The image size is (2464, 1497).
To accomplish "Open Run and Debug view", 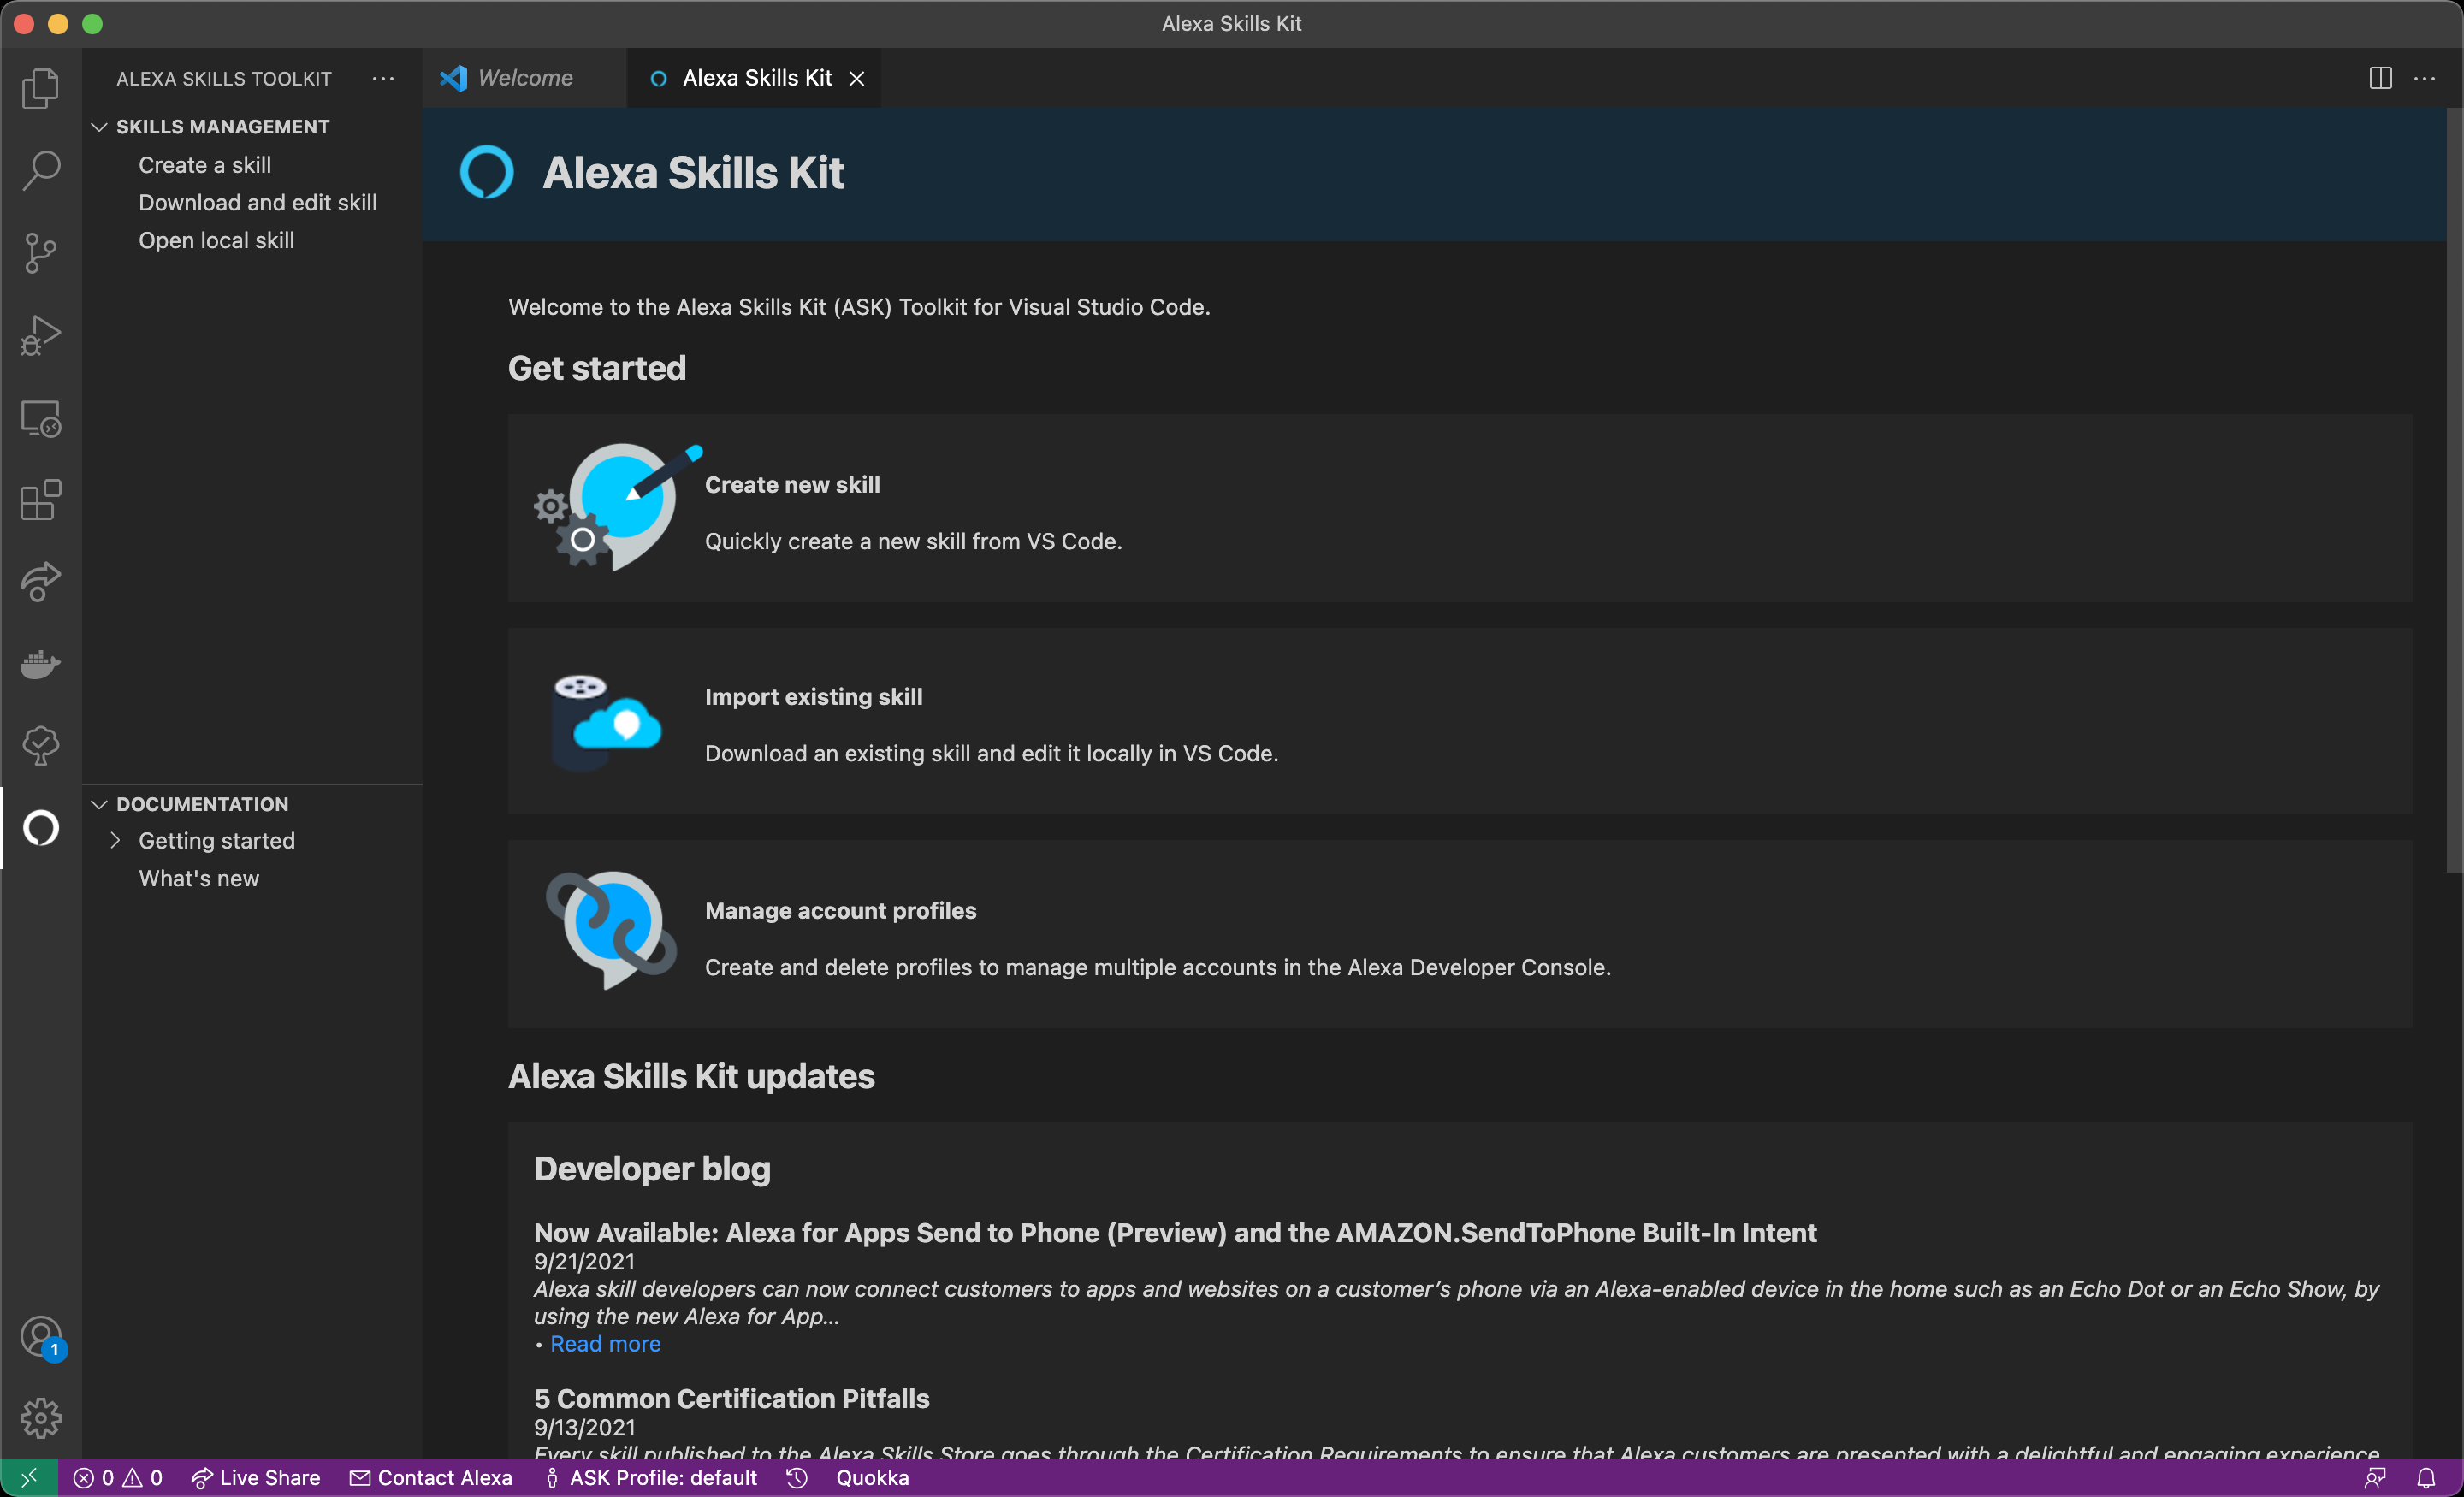I will point(40,335).
